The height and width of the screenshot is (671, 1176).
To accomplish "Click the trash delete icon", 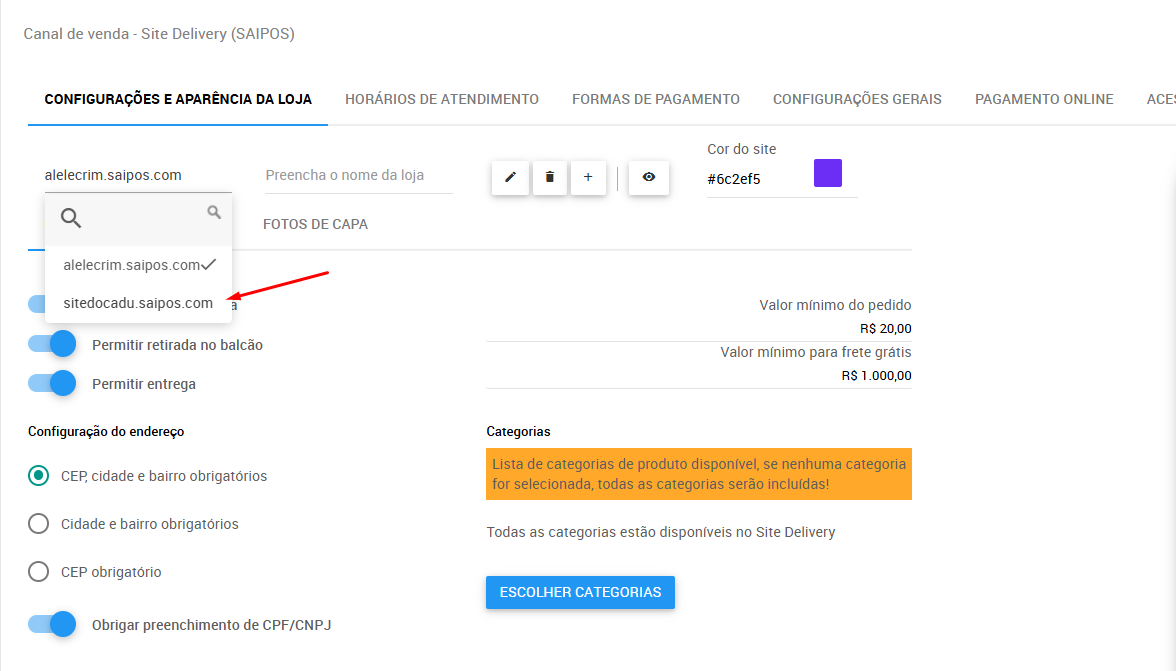I will (549, 177).
